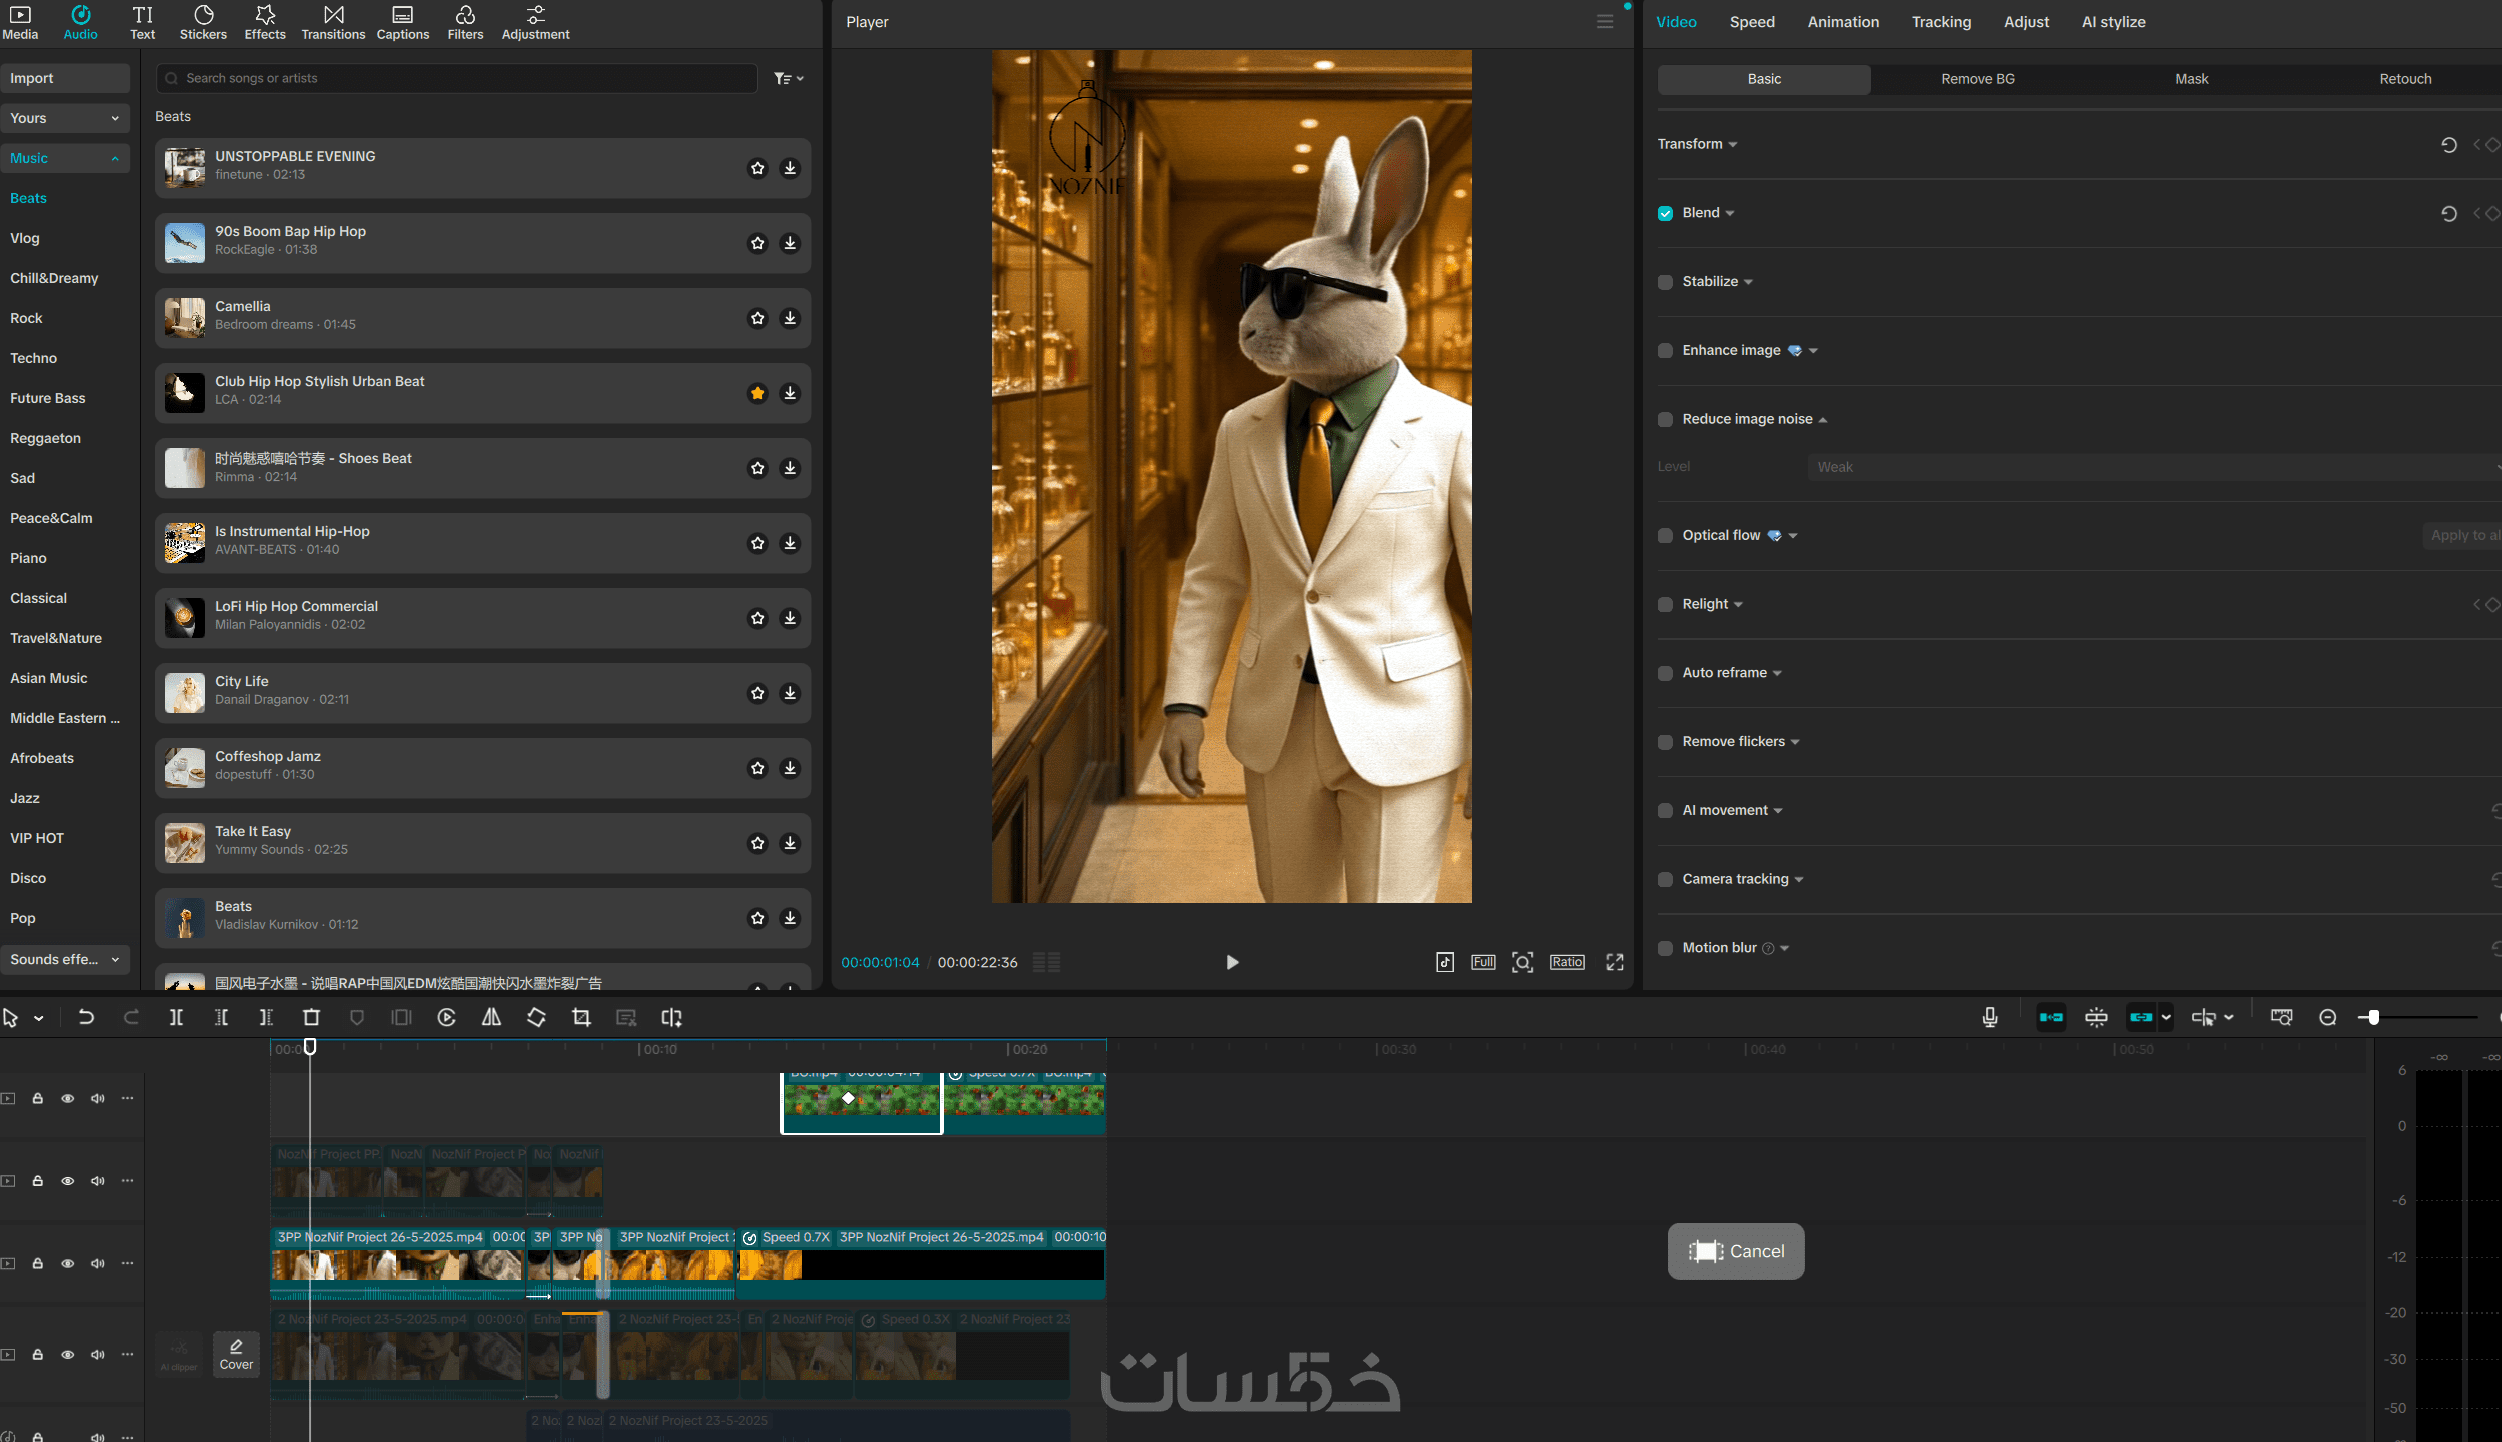Click the Cancel button
2502x1442 pixels.
(1735, 1251)
